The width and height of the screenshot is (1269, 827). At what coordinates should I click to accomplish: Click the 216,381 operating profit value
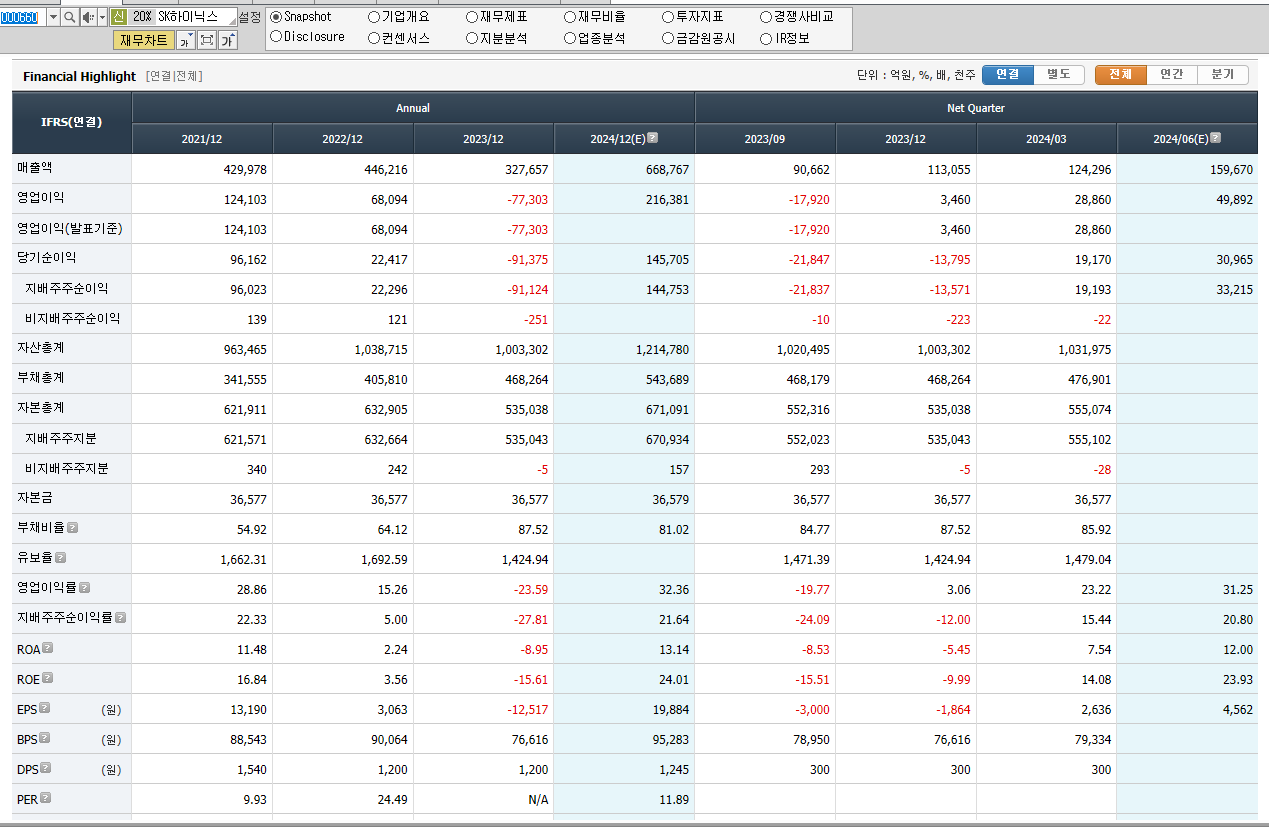(666, 200)
